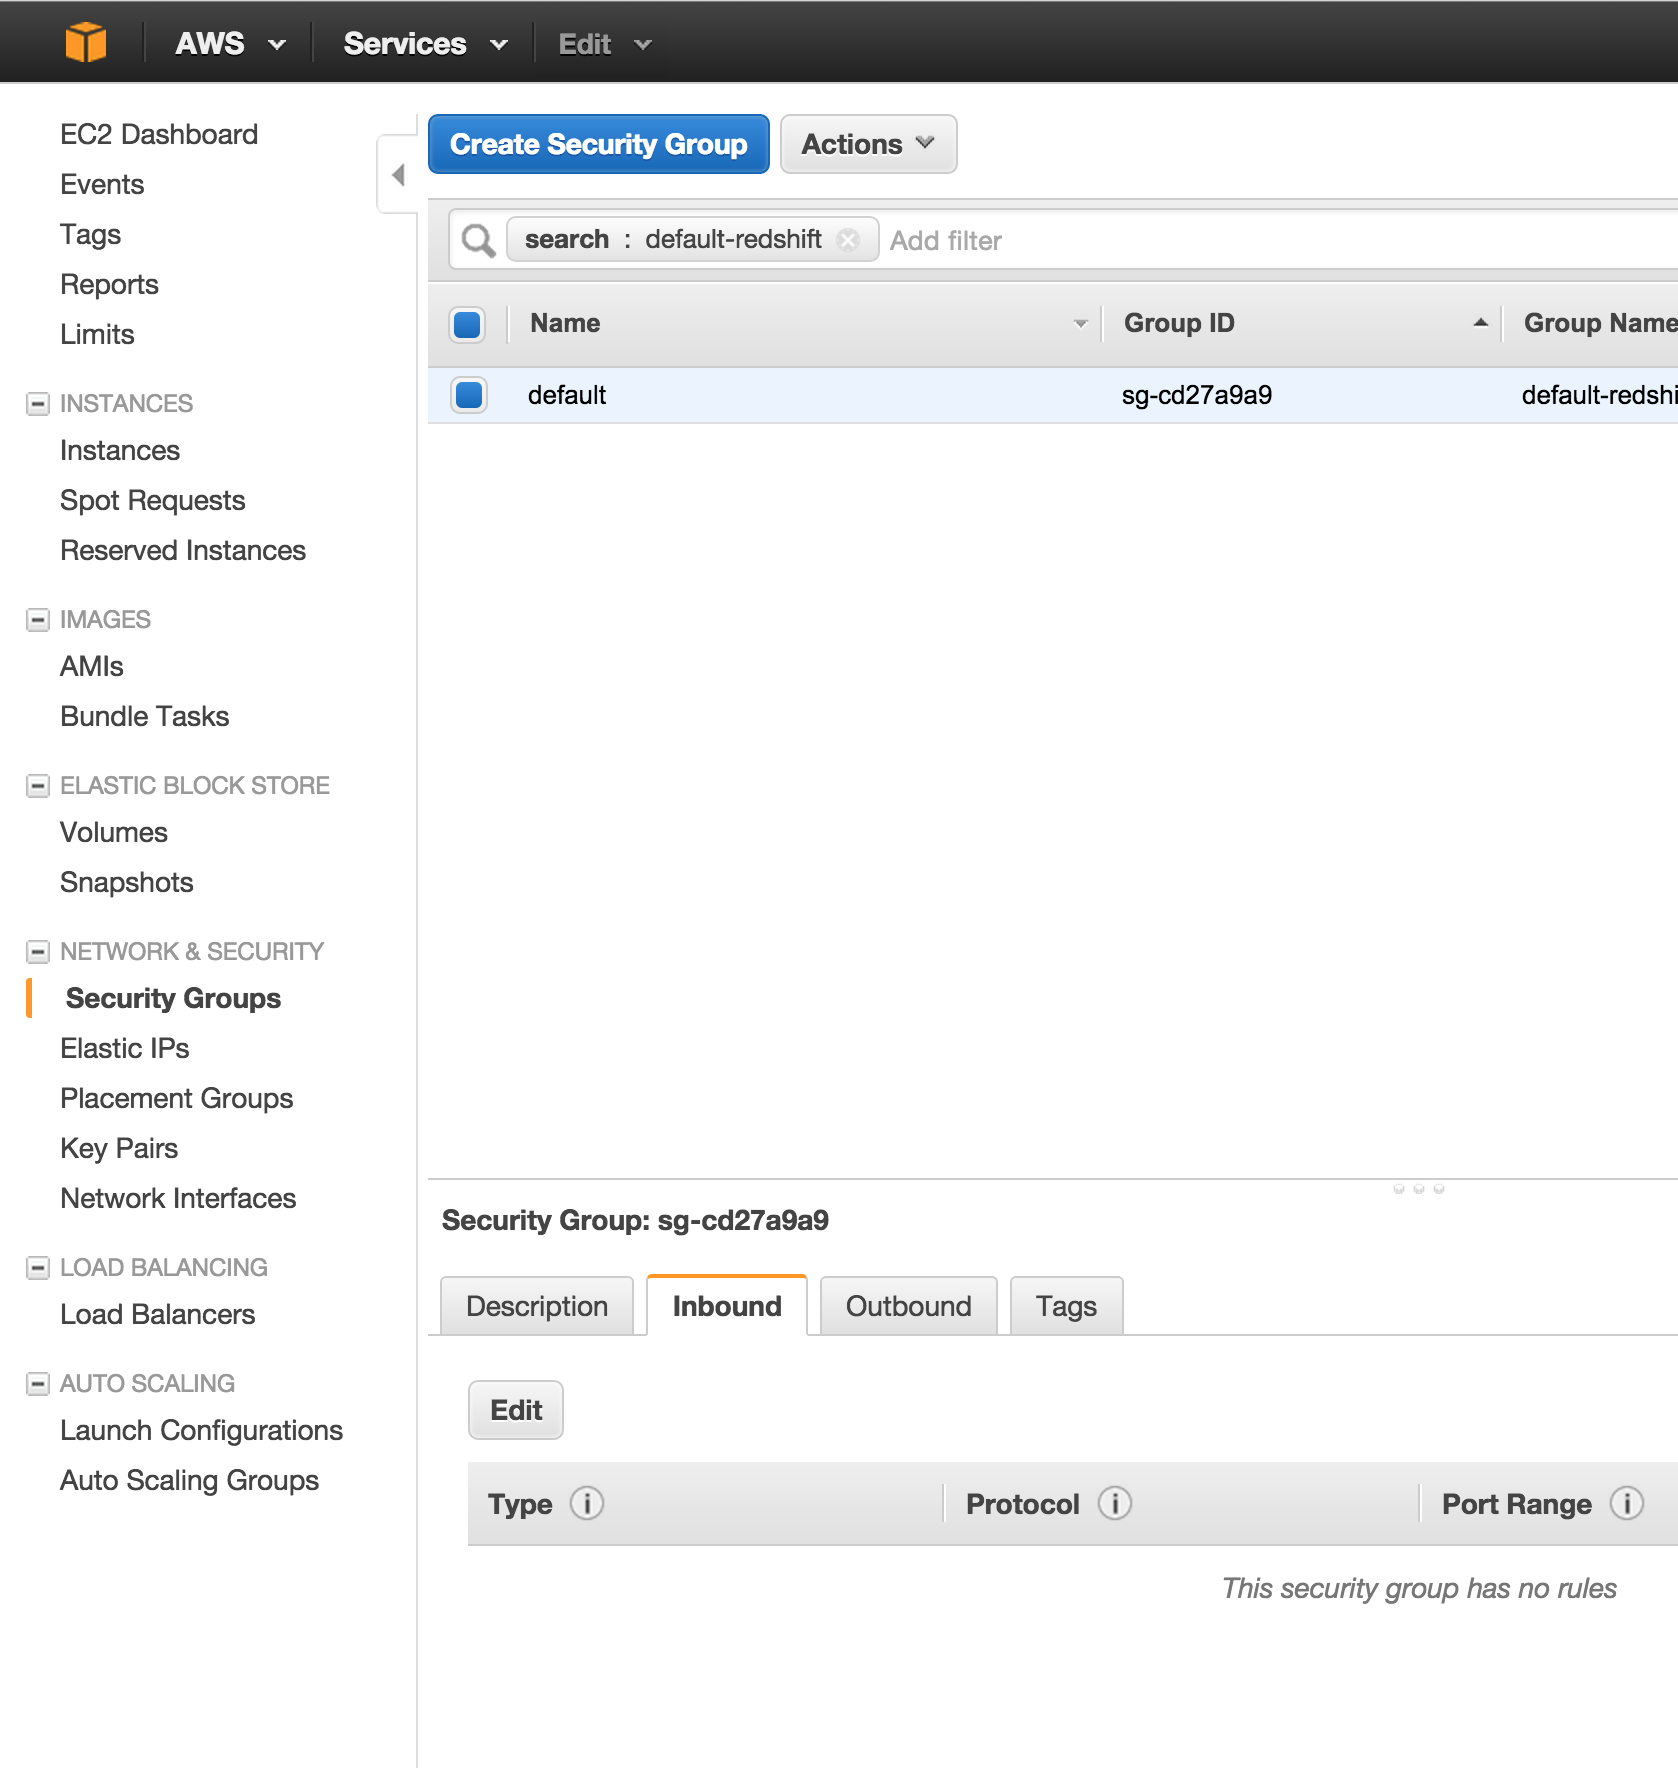
Task: Click the search magnifier icon
Action: [478, 240]
